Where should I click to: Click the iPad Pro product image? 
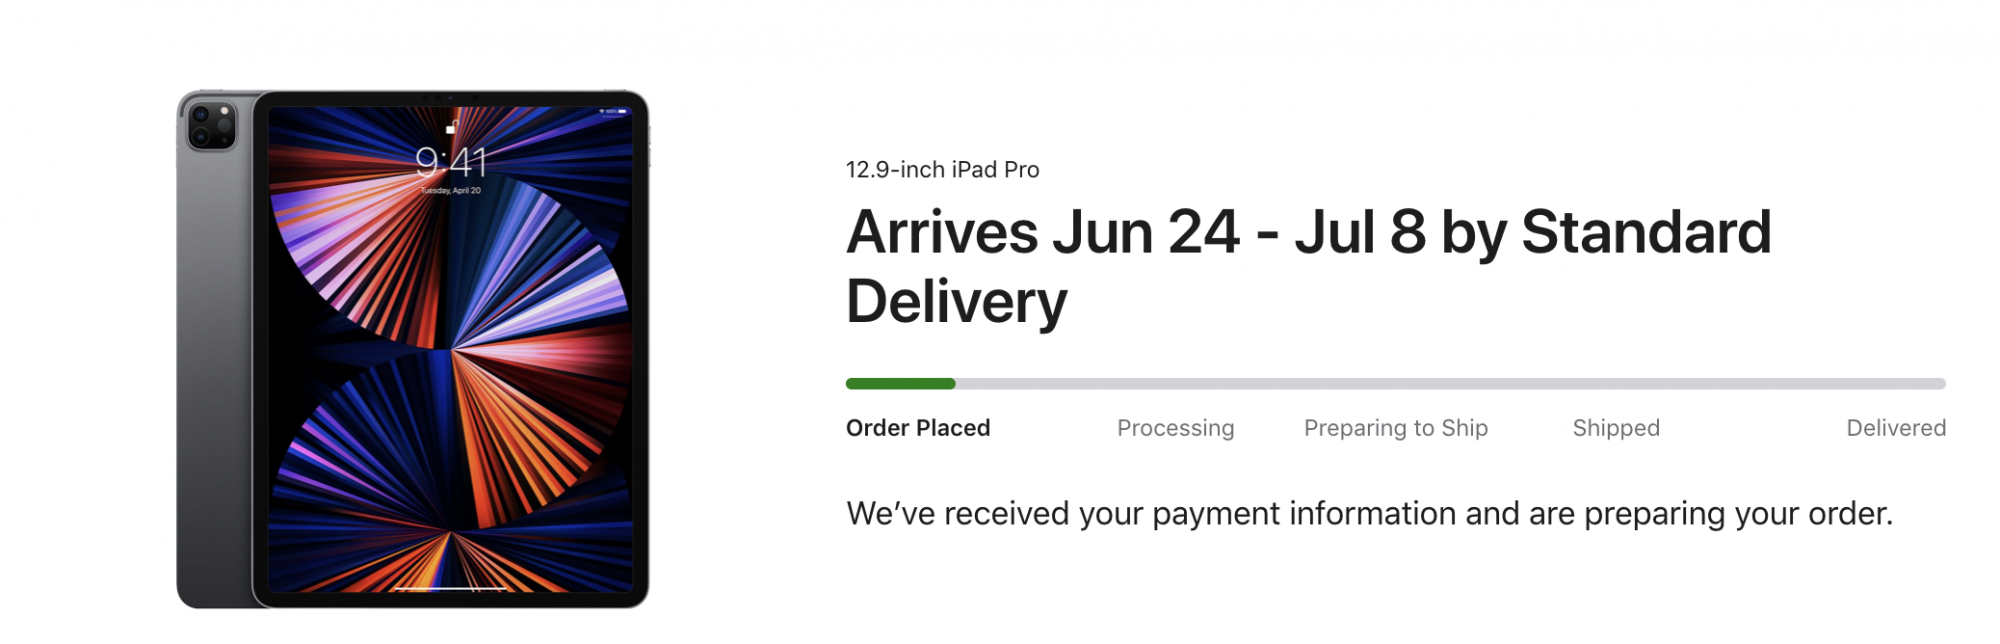point(413,349)
